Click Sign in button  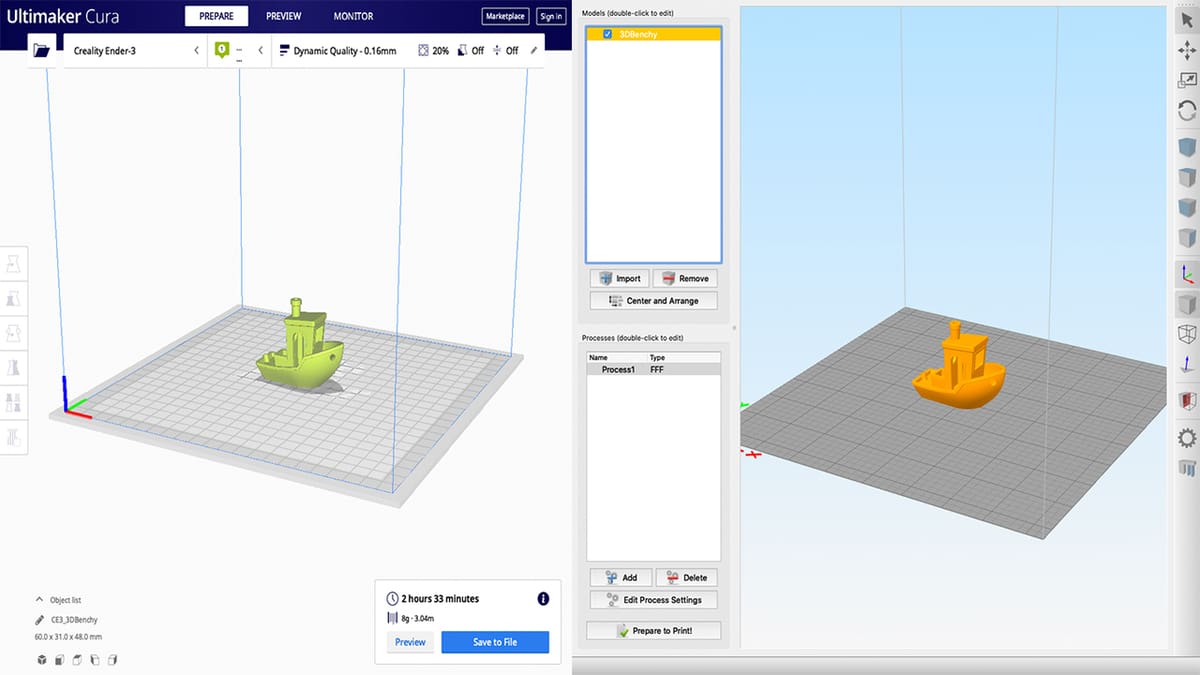click(x=550, y=17)
